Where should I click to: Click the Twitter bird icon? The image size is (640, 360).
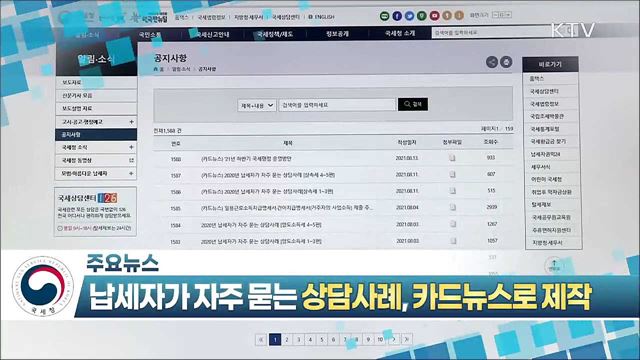pos(409,16)
